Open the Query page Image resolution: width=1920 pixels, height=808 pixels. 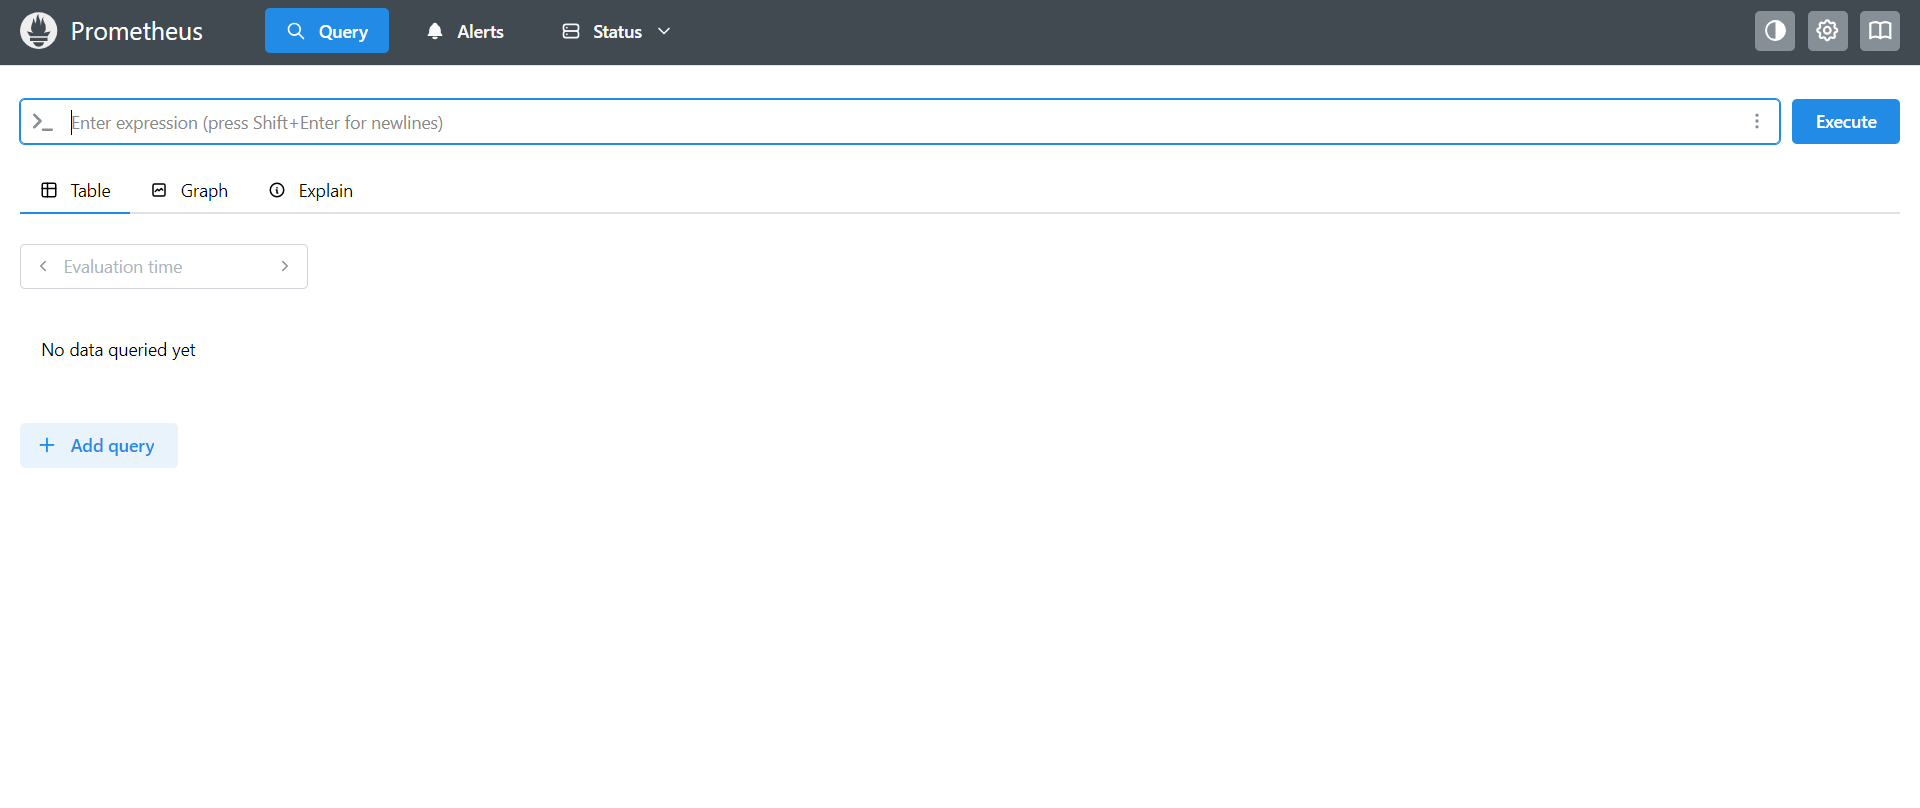(327, 31)
